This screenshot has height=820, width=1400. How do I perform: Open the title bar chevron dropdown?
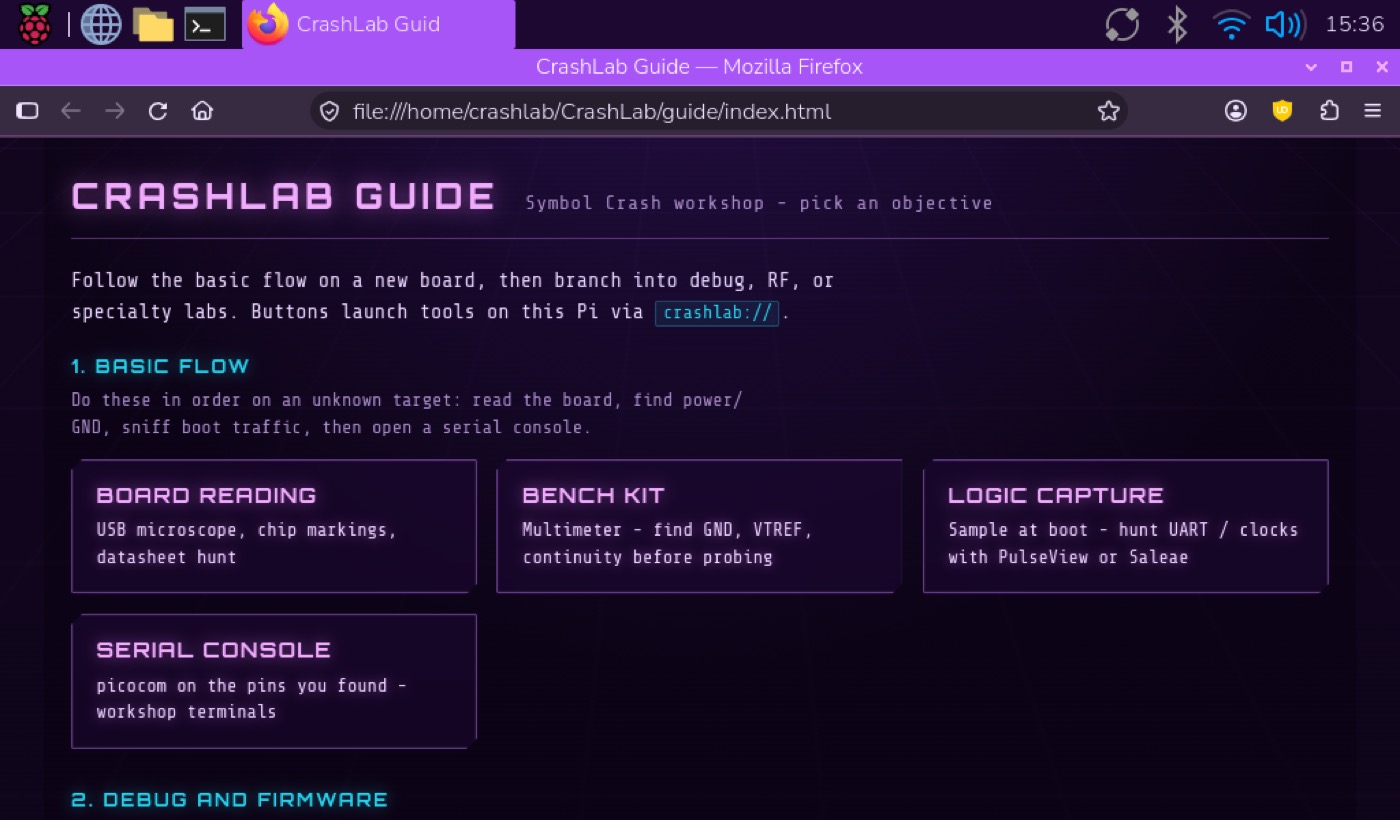[x=1311, y=67]
